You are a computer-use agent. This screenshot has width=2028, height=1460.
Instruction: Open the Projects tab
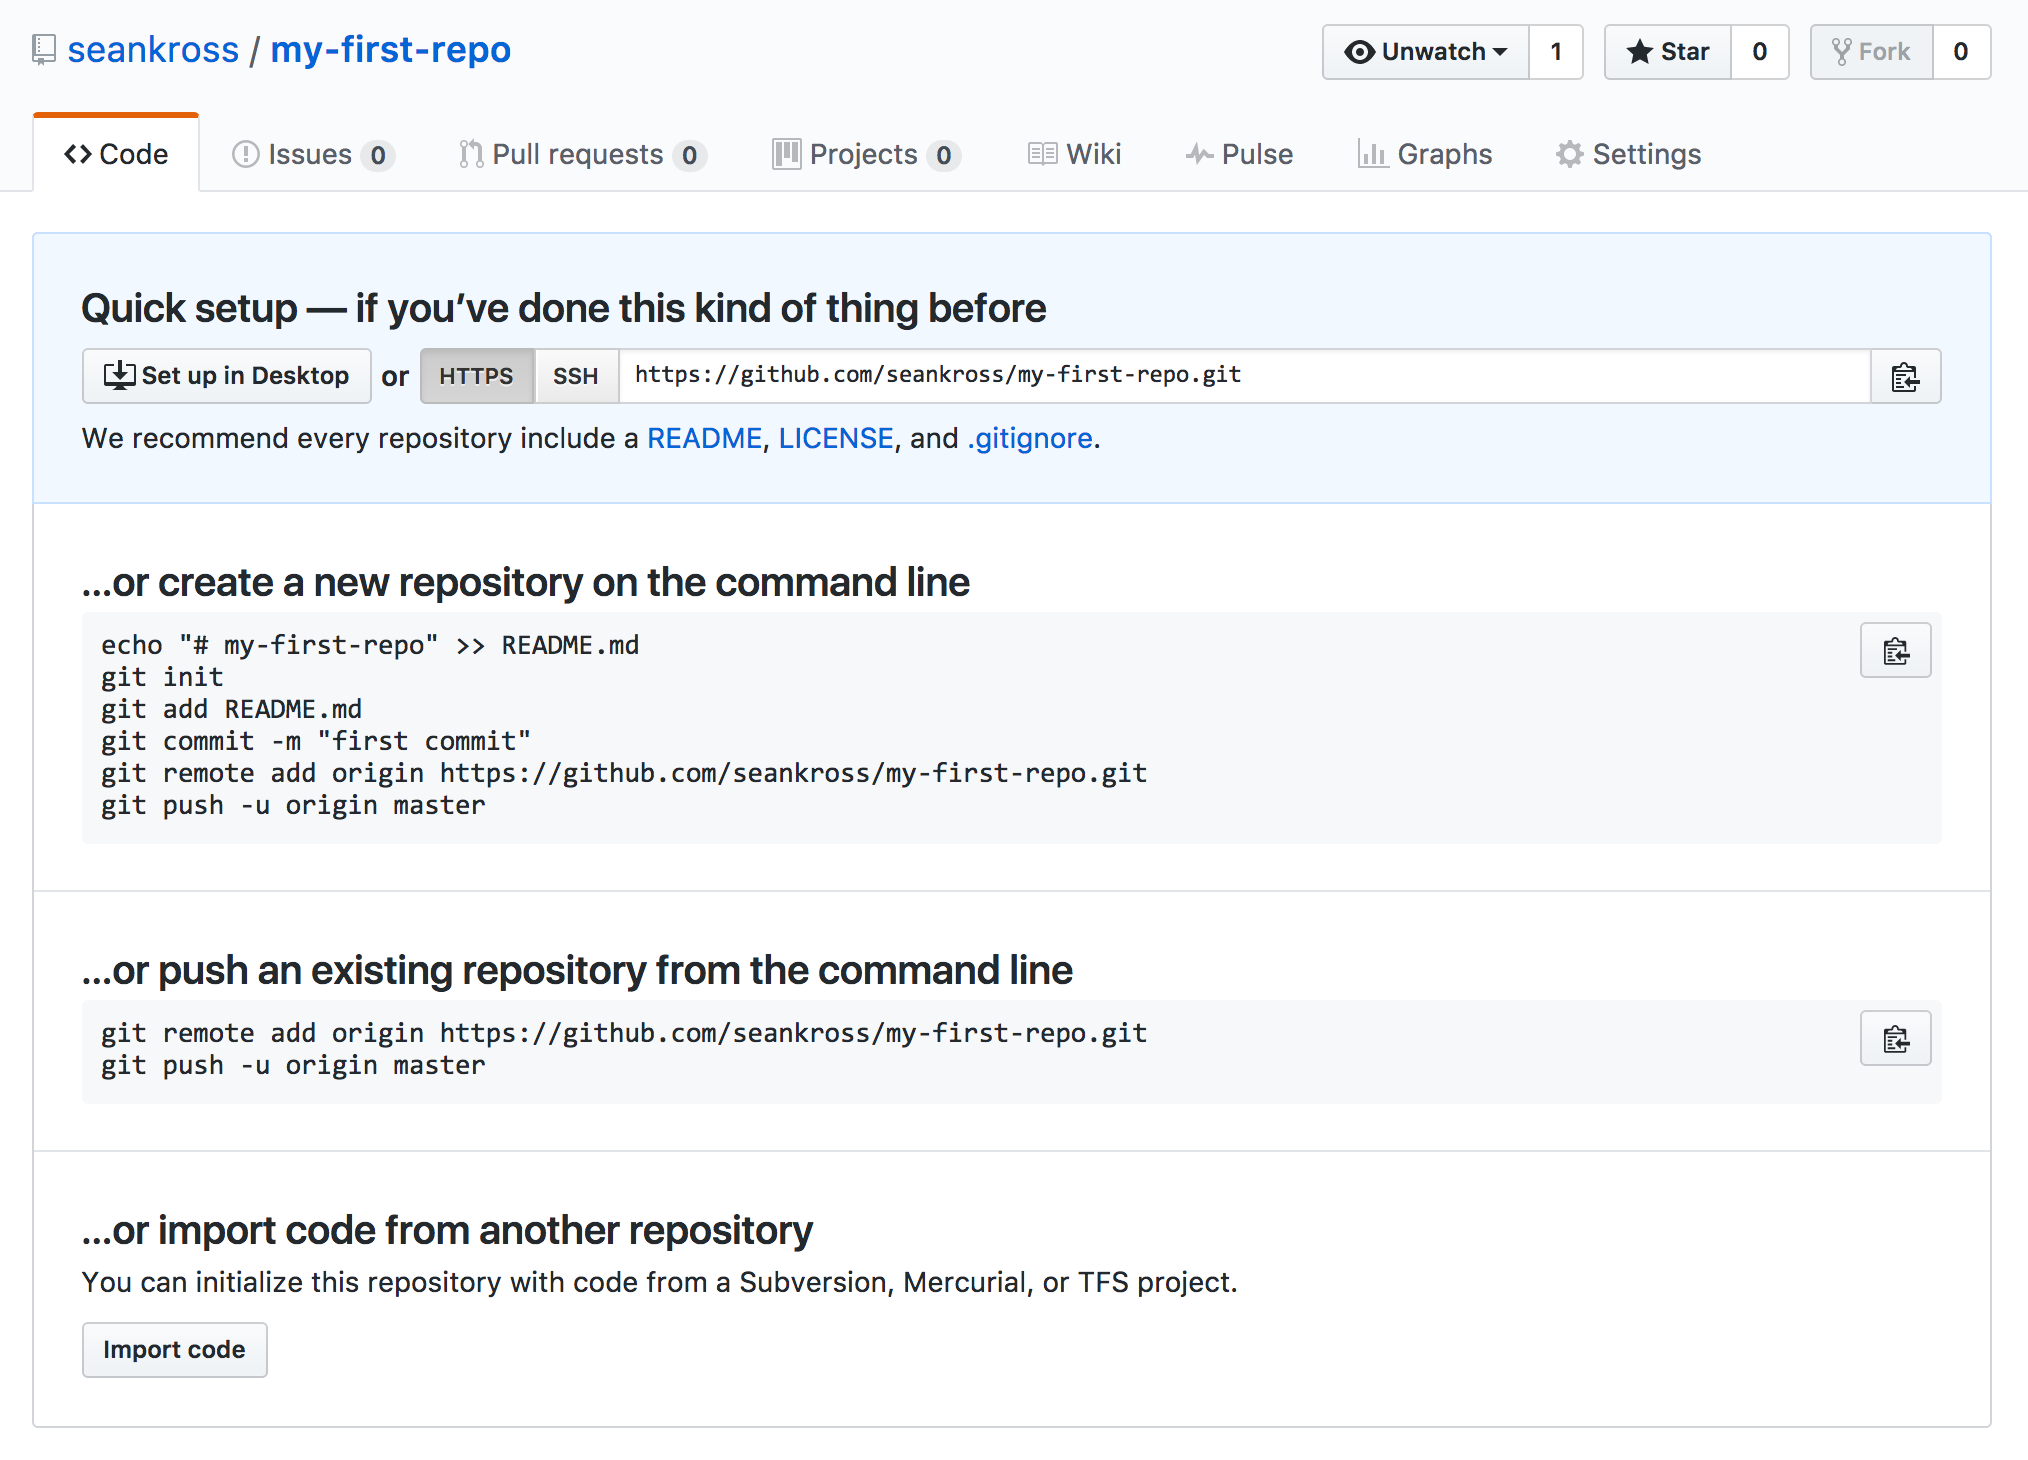tap(866, 155)
